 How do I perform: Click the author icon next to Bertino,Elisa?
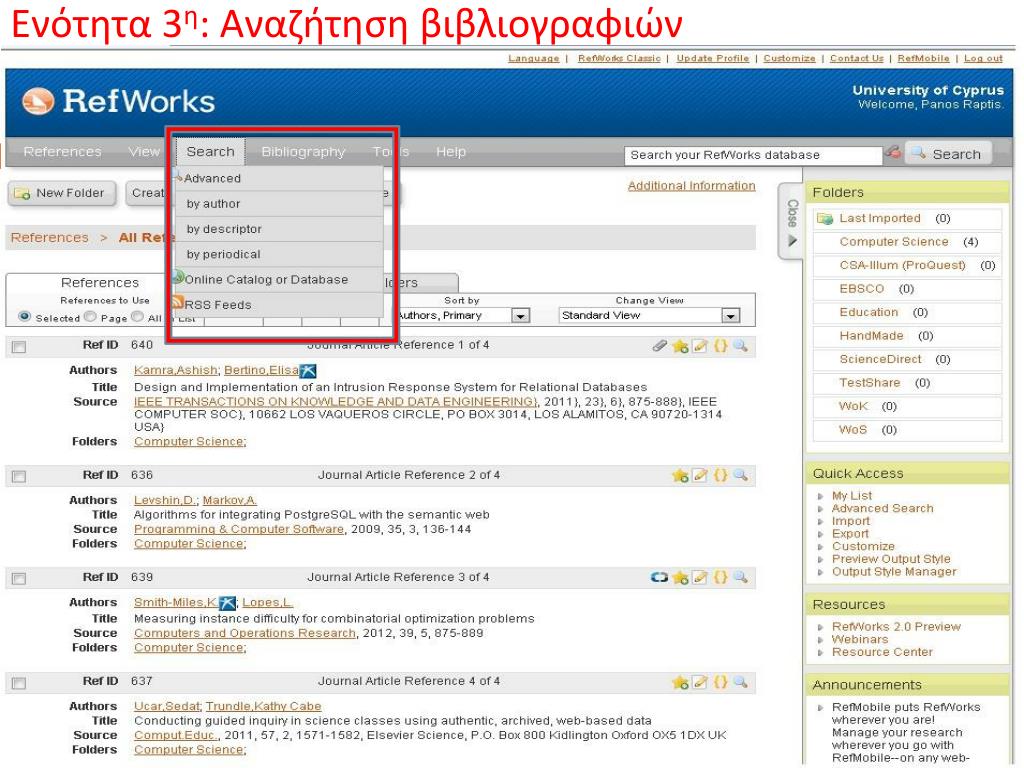point(308,370)
